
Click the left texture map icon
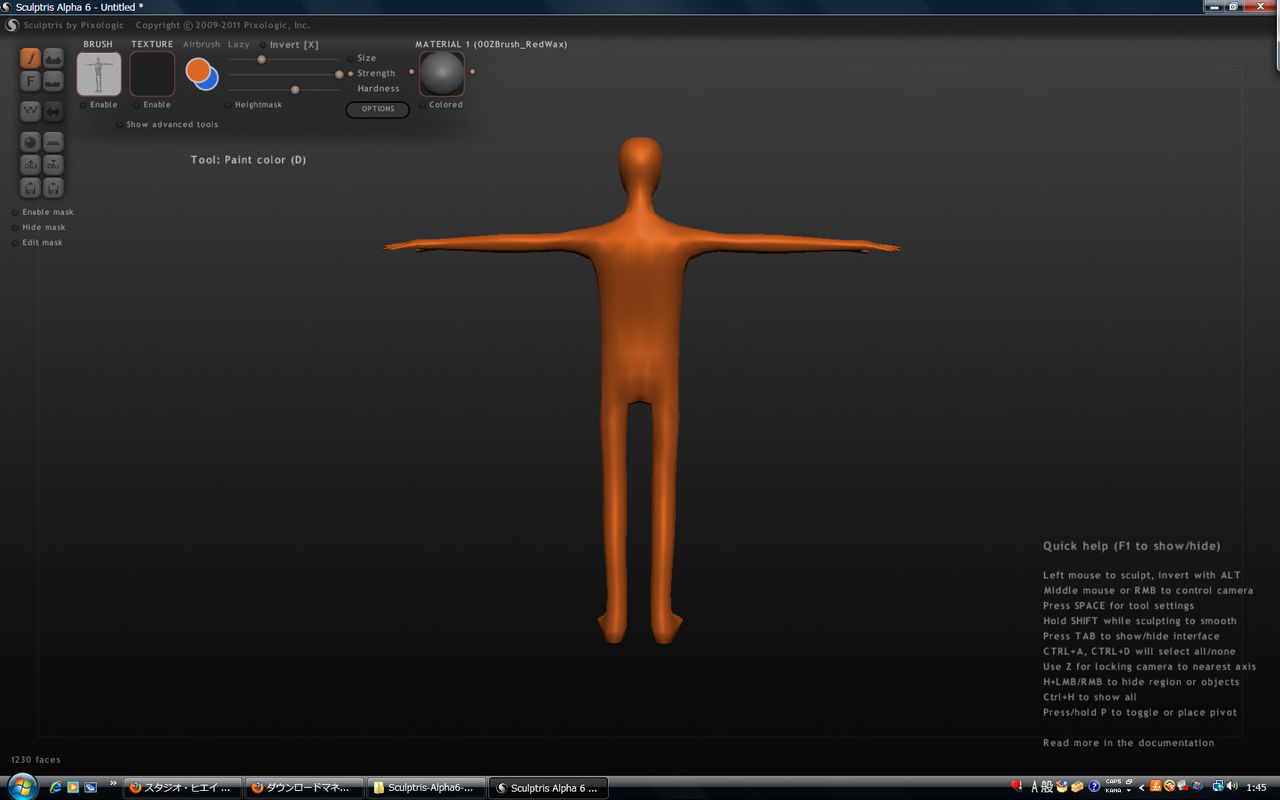[x=30, y=187]
